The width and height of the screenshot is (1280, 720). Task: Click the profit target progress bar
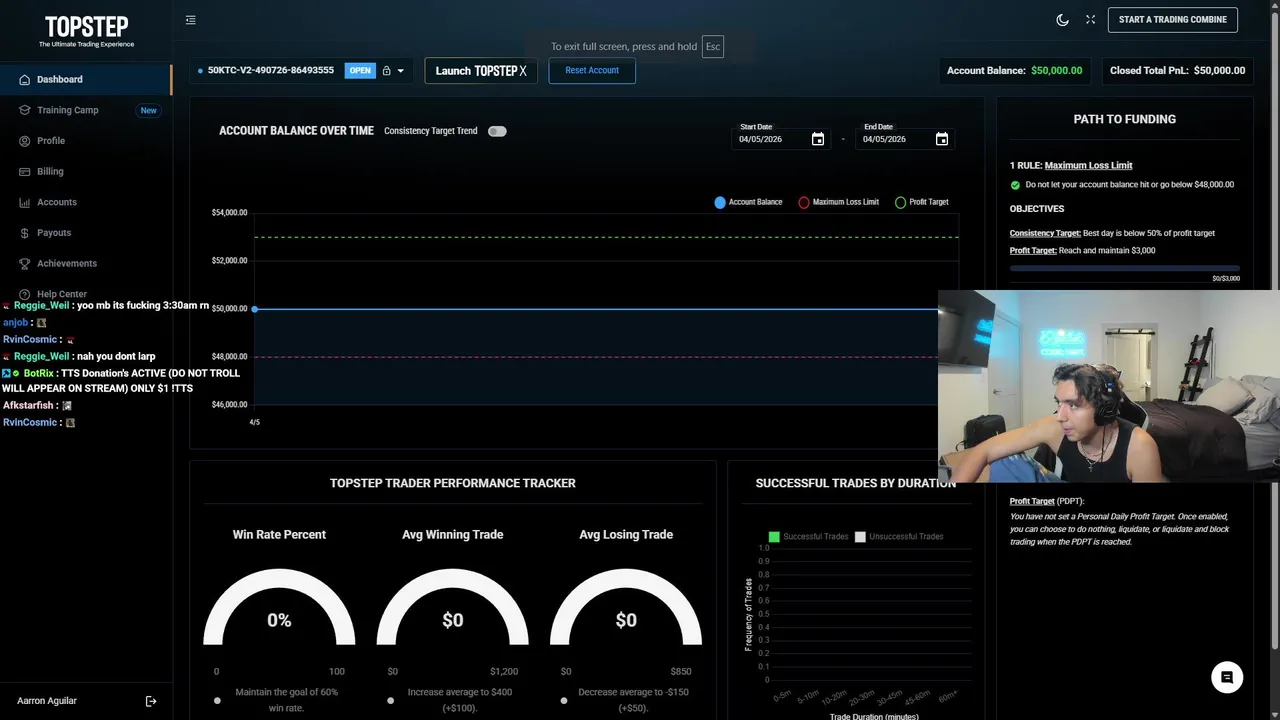(x=1125, y=268)
